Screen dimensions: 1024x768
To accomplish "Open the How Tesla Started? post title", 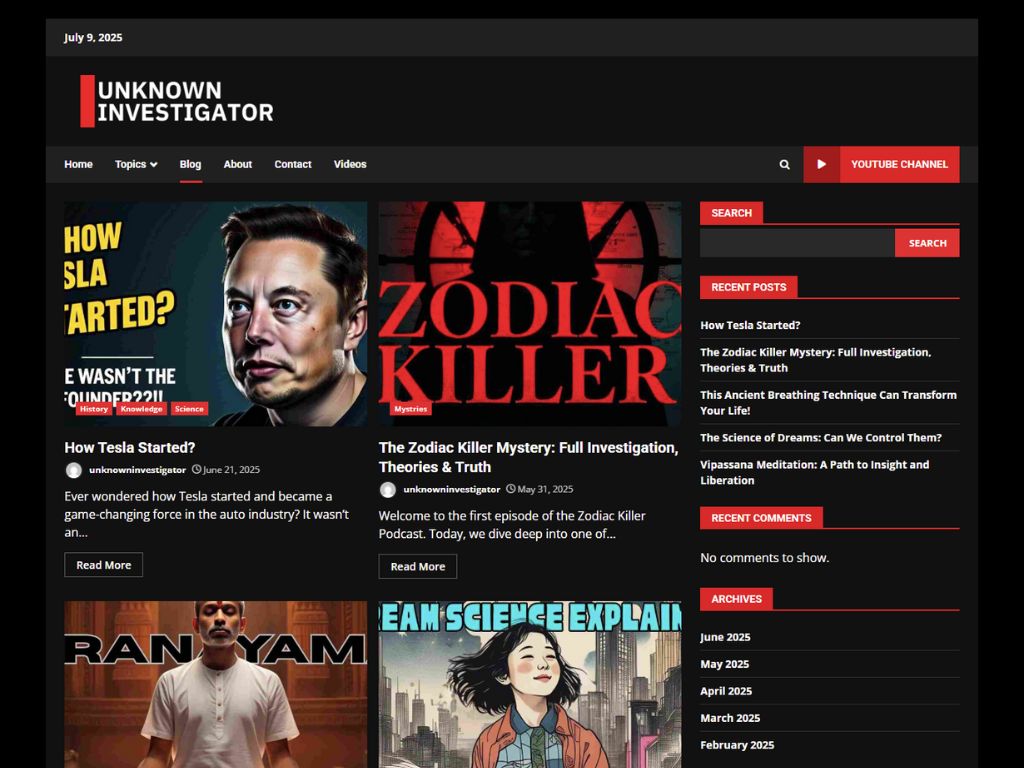I will pyautogui.click(x=130, y=448).
